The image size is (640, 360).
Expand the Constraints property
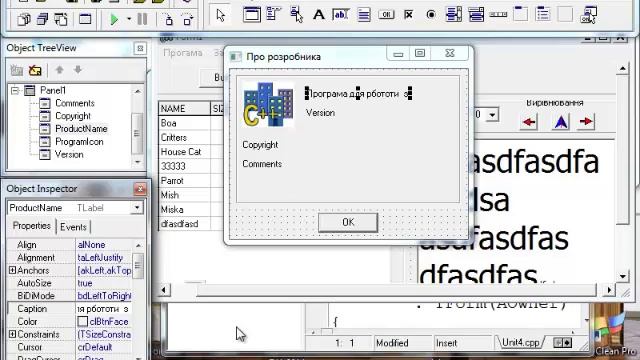[12, 334]
